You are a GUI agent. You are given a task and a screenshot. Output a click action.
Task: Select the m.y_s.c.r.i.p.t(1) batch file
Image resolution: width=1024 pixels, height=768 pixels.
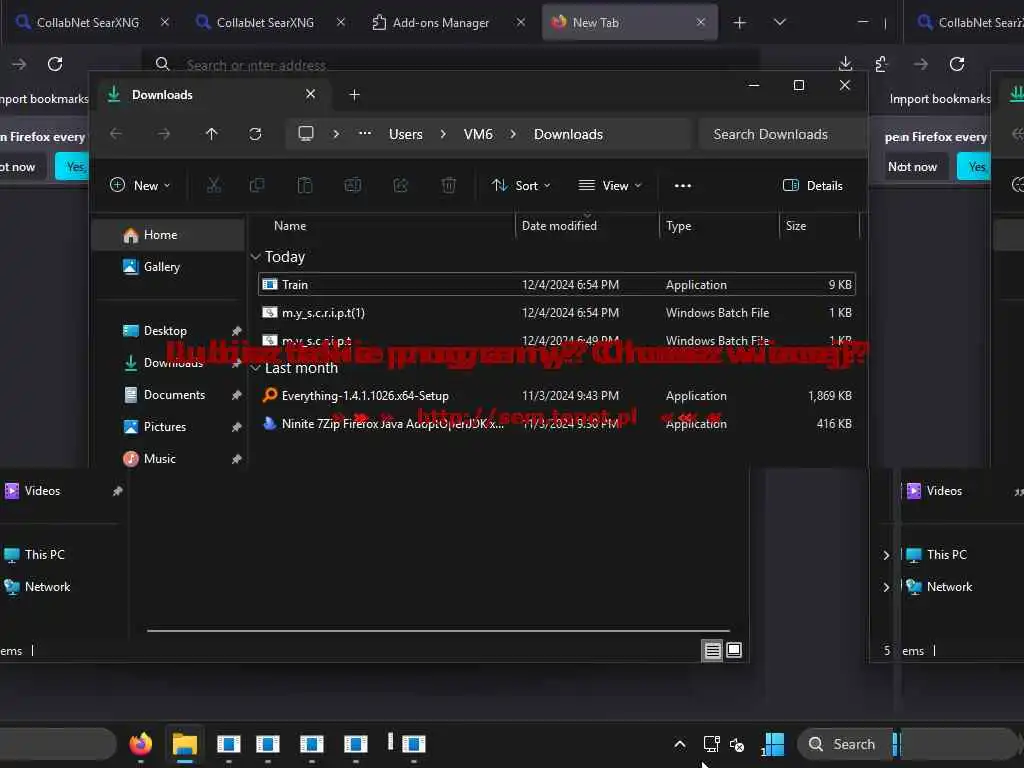[556, 312]
